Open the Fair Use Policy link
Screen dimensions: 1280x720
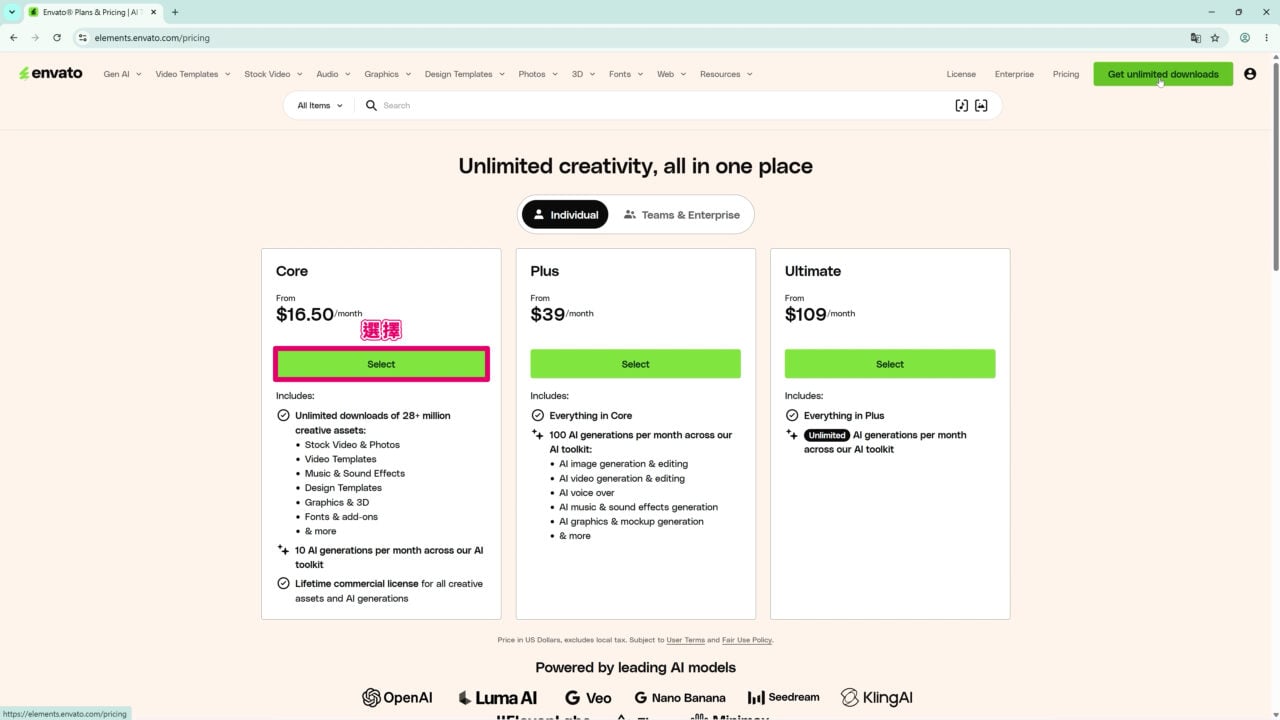point(746,640)
